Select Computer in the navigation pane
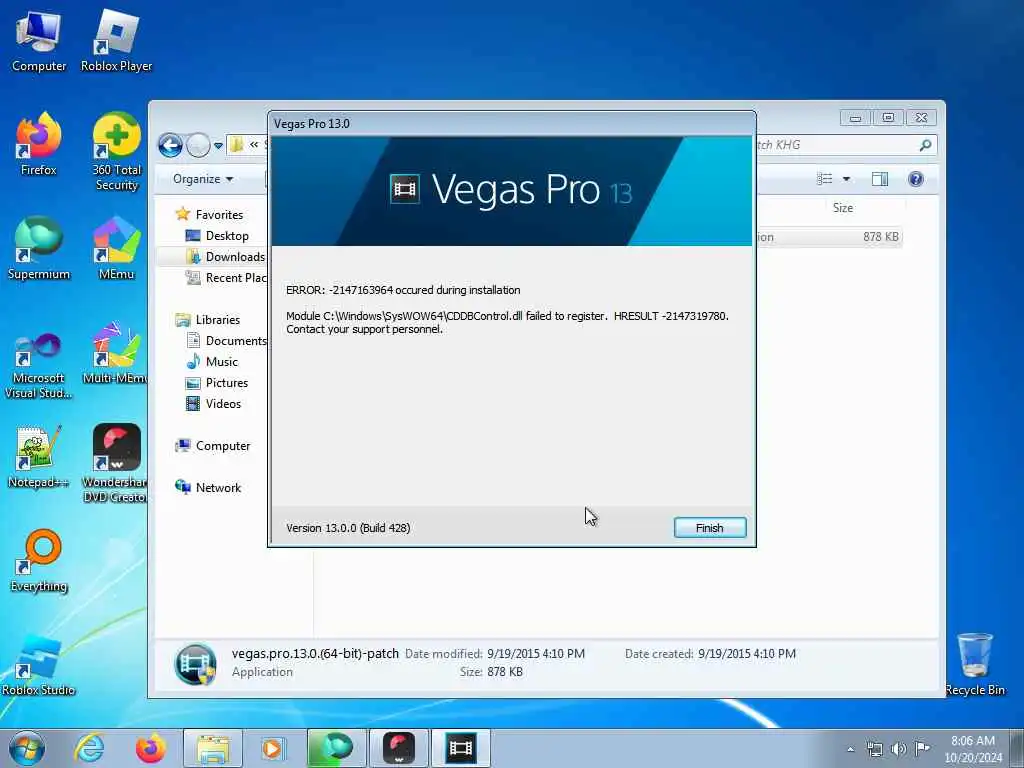 click(213, 445)
